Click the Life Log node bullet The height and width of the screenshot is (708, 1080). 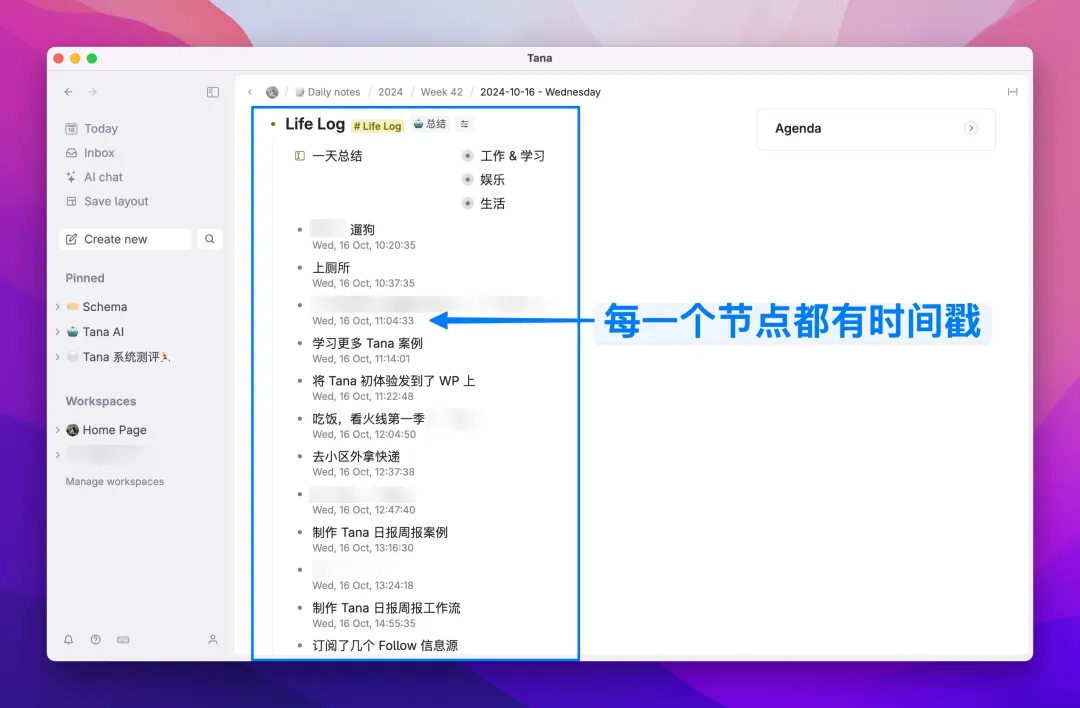[x=273, y=125]
